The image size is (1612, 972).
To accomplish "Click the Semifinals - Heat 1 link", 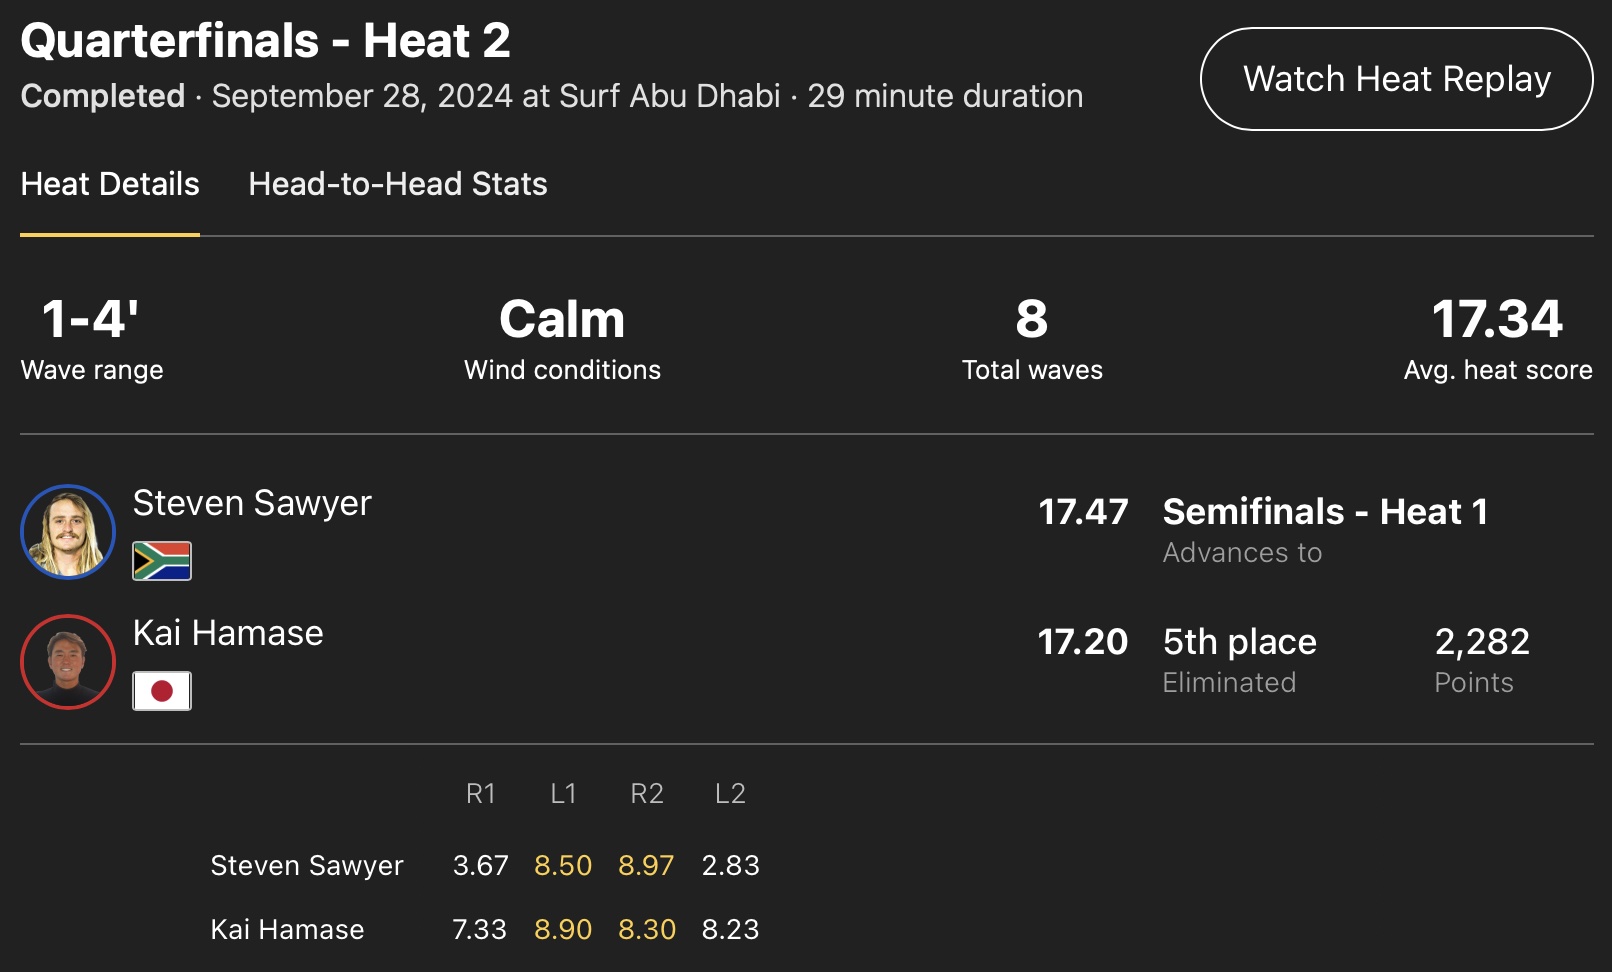I will (1325, 512).
